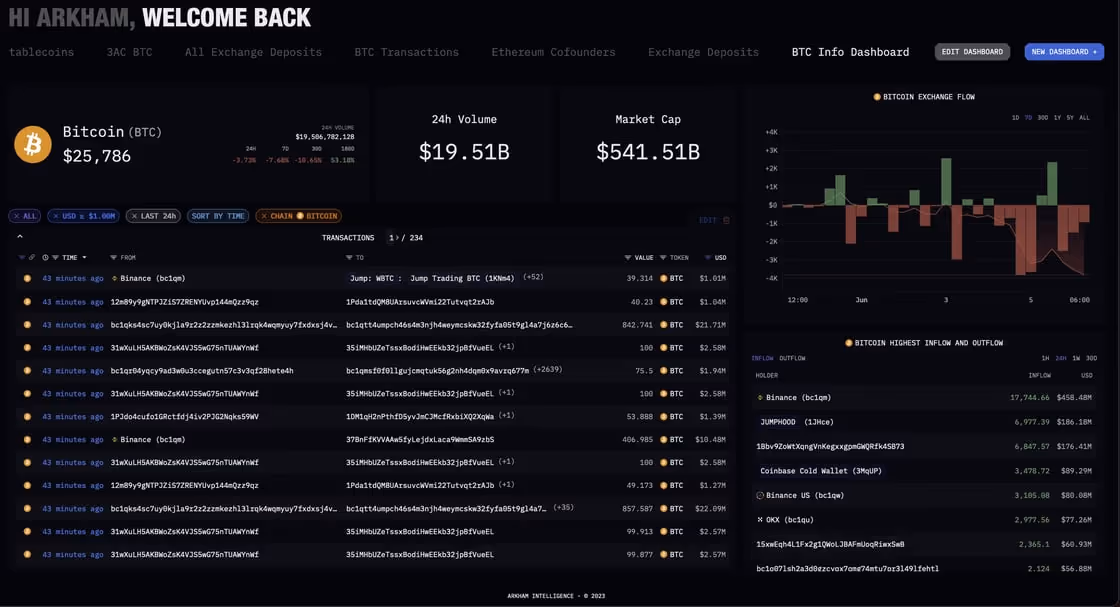
Task: Click the edit pencil icon above the transactions table
Action: point(706,219)
